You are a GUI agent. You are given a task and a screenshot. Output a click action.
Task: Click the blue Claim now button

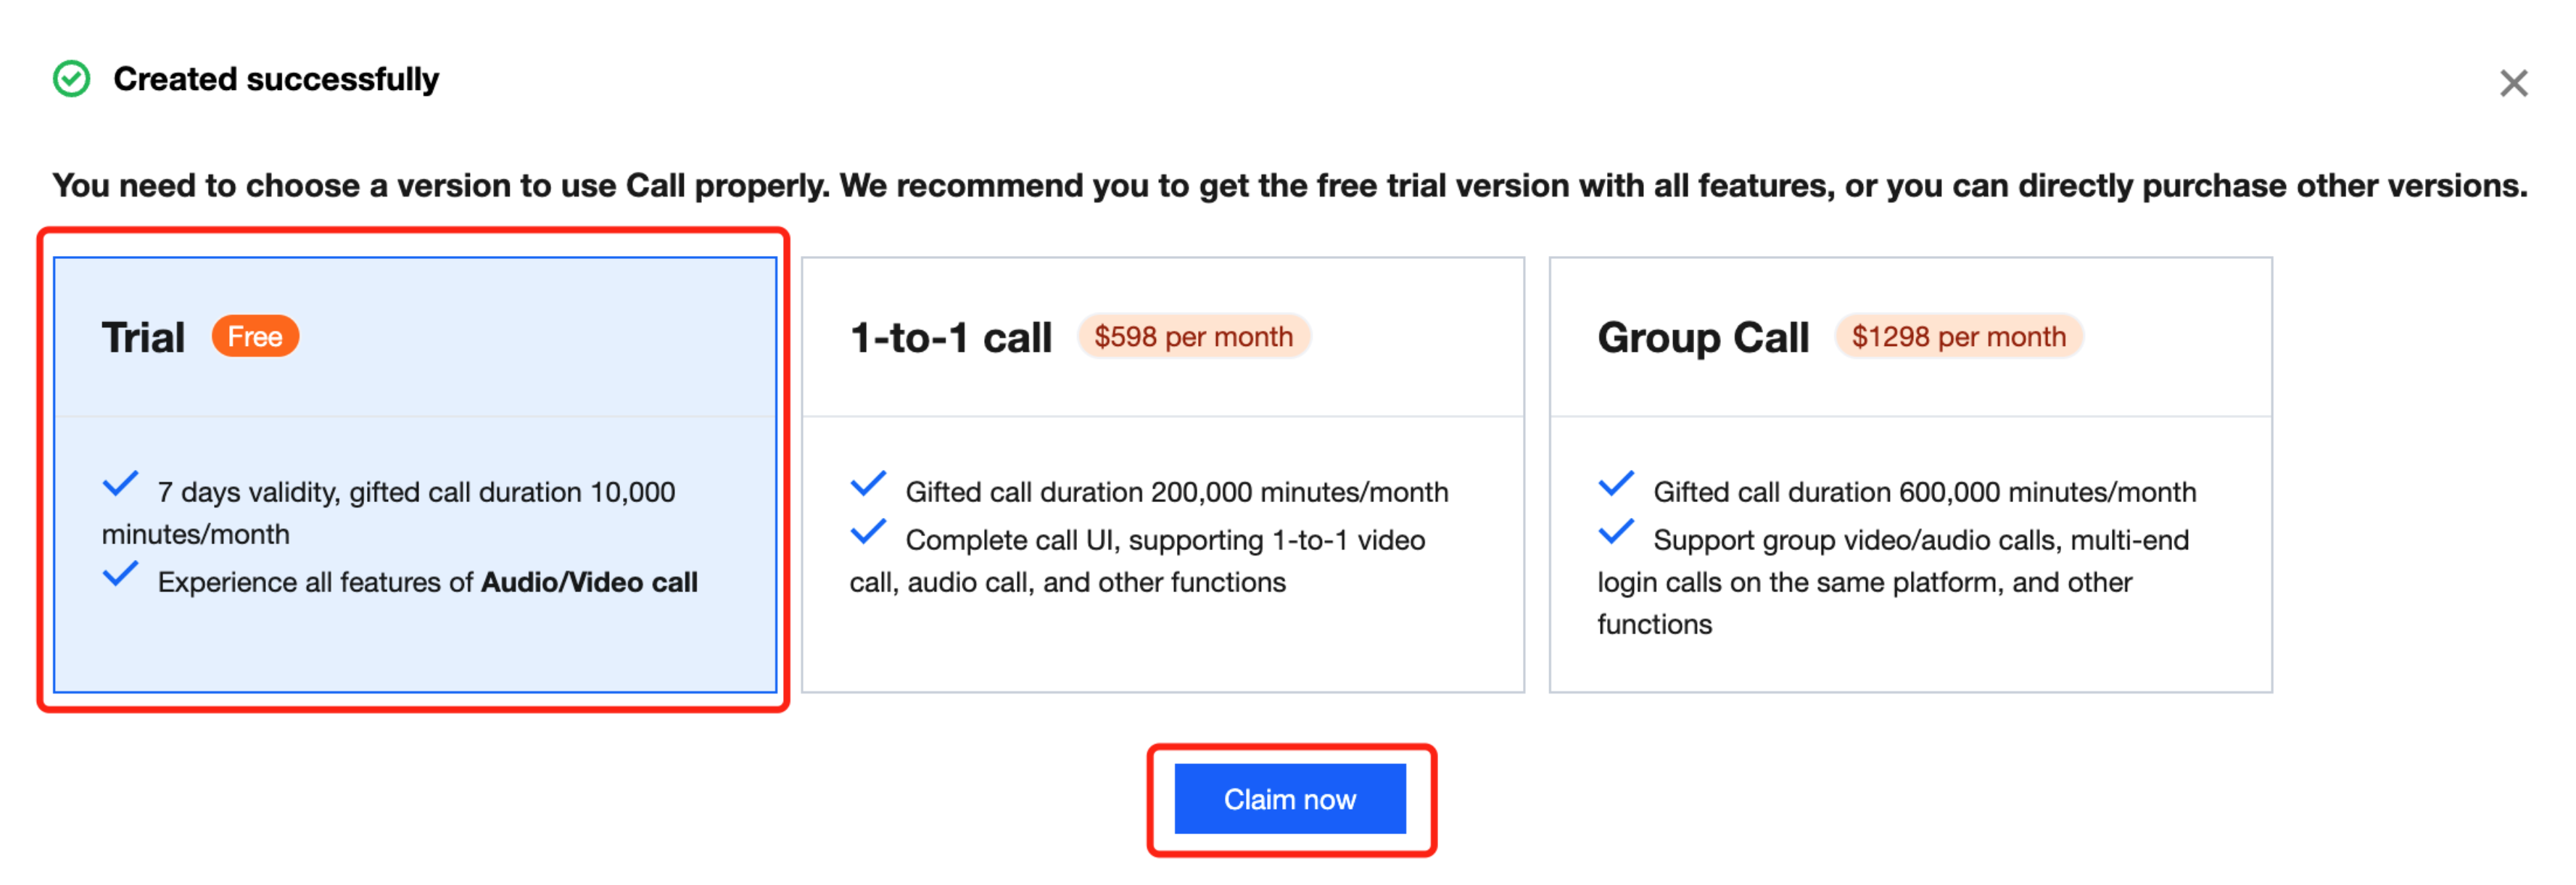click(1289, 799)
